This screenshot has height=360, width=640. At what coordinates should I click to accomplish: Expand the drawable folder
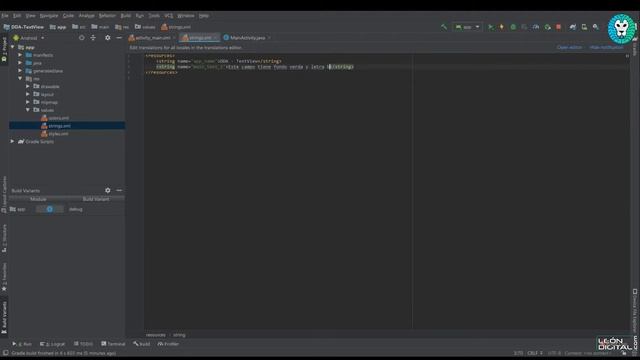click(x=28, y=87)
